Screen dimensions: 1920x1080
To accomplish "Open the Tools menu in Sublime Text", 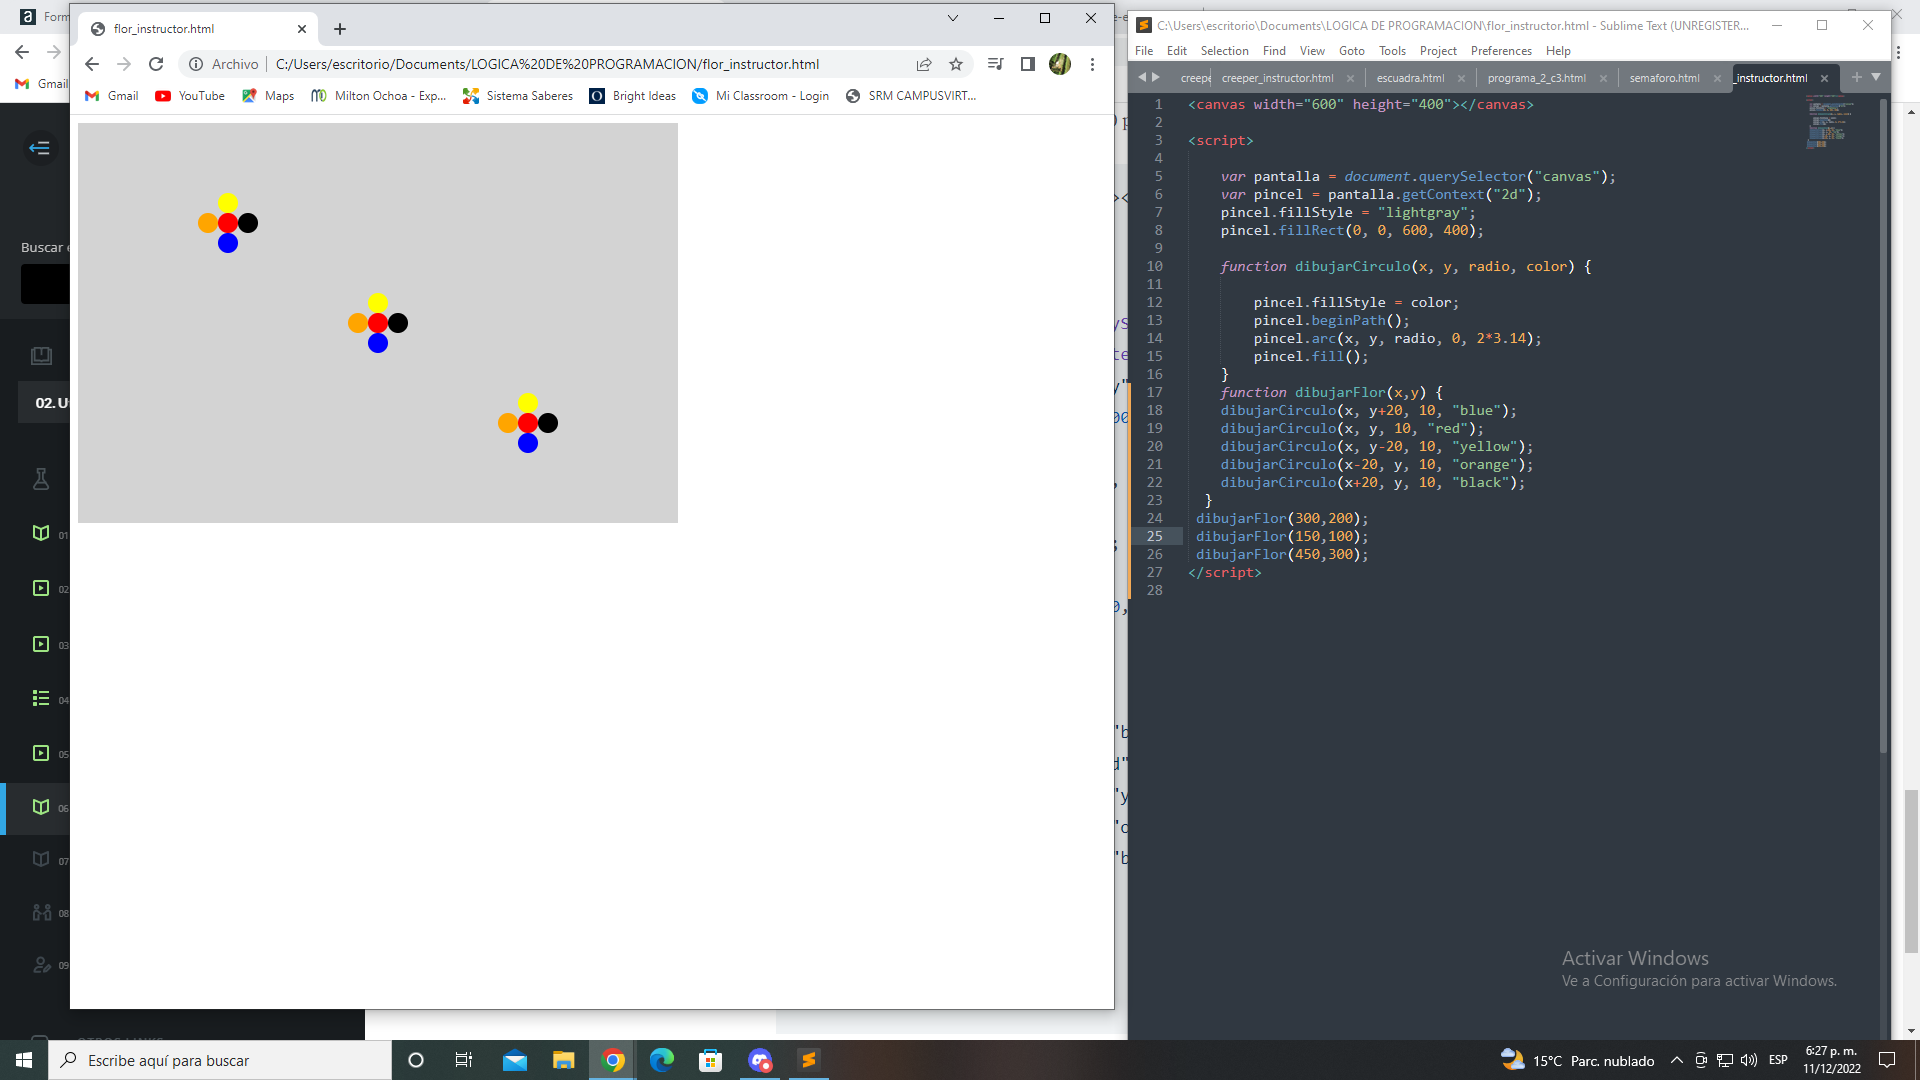I will 1392,51.
